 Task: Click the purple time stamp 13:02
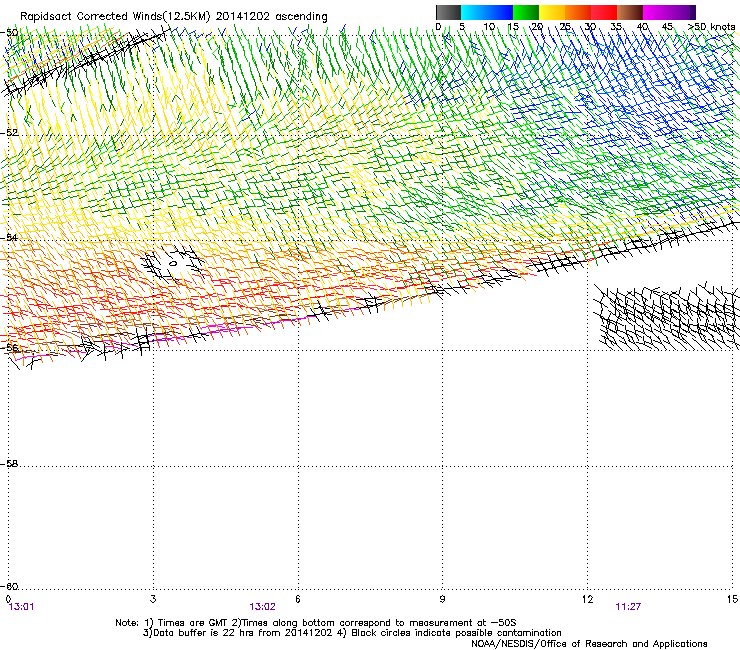pos(262,607)
